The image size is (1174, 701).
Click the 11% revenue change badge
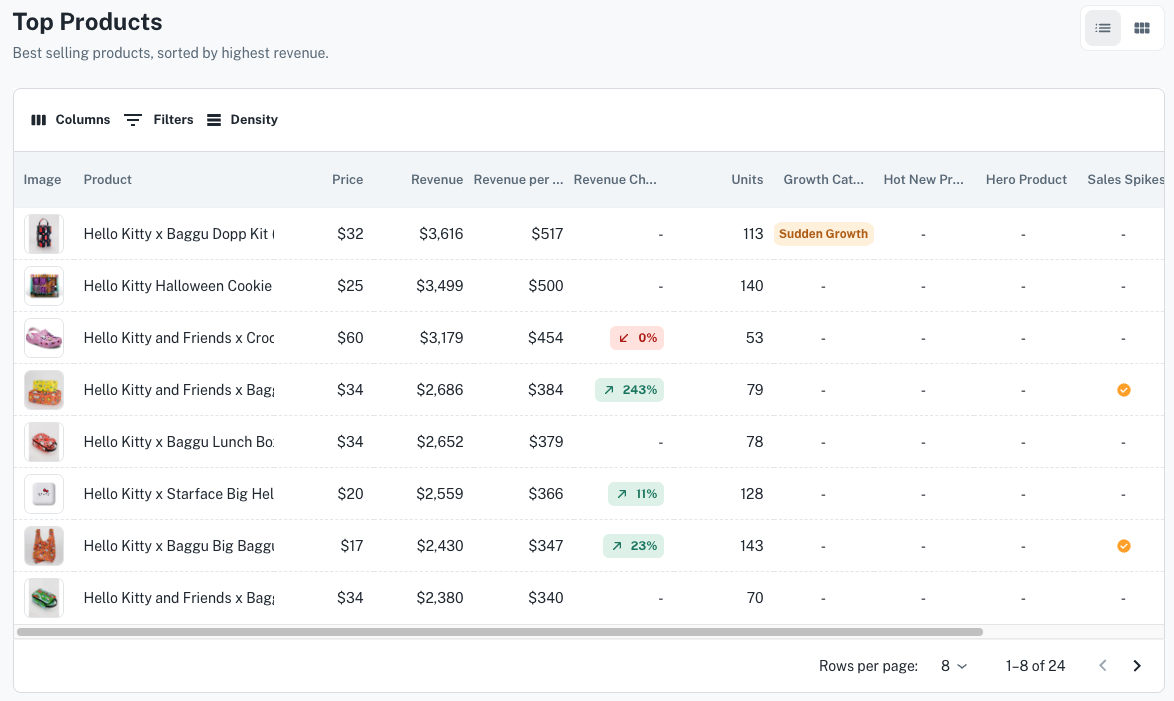(x=636, y=494)
